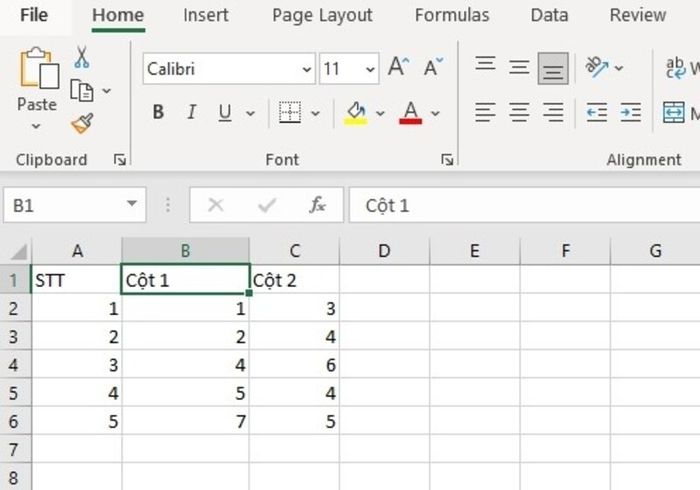
Task: Open Font settings dialog launcher
Action: (447, 159)
